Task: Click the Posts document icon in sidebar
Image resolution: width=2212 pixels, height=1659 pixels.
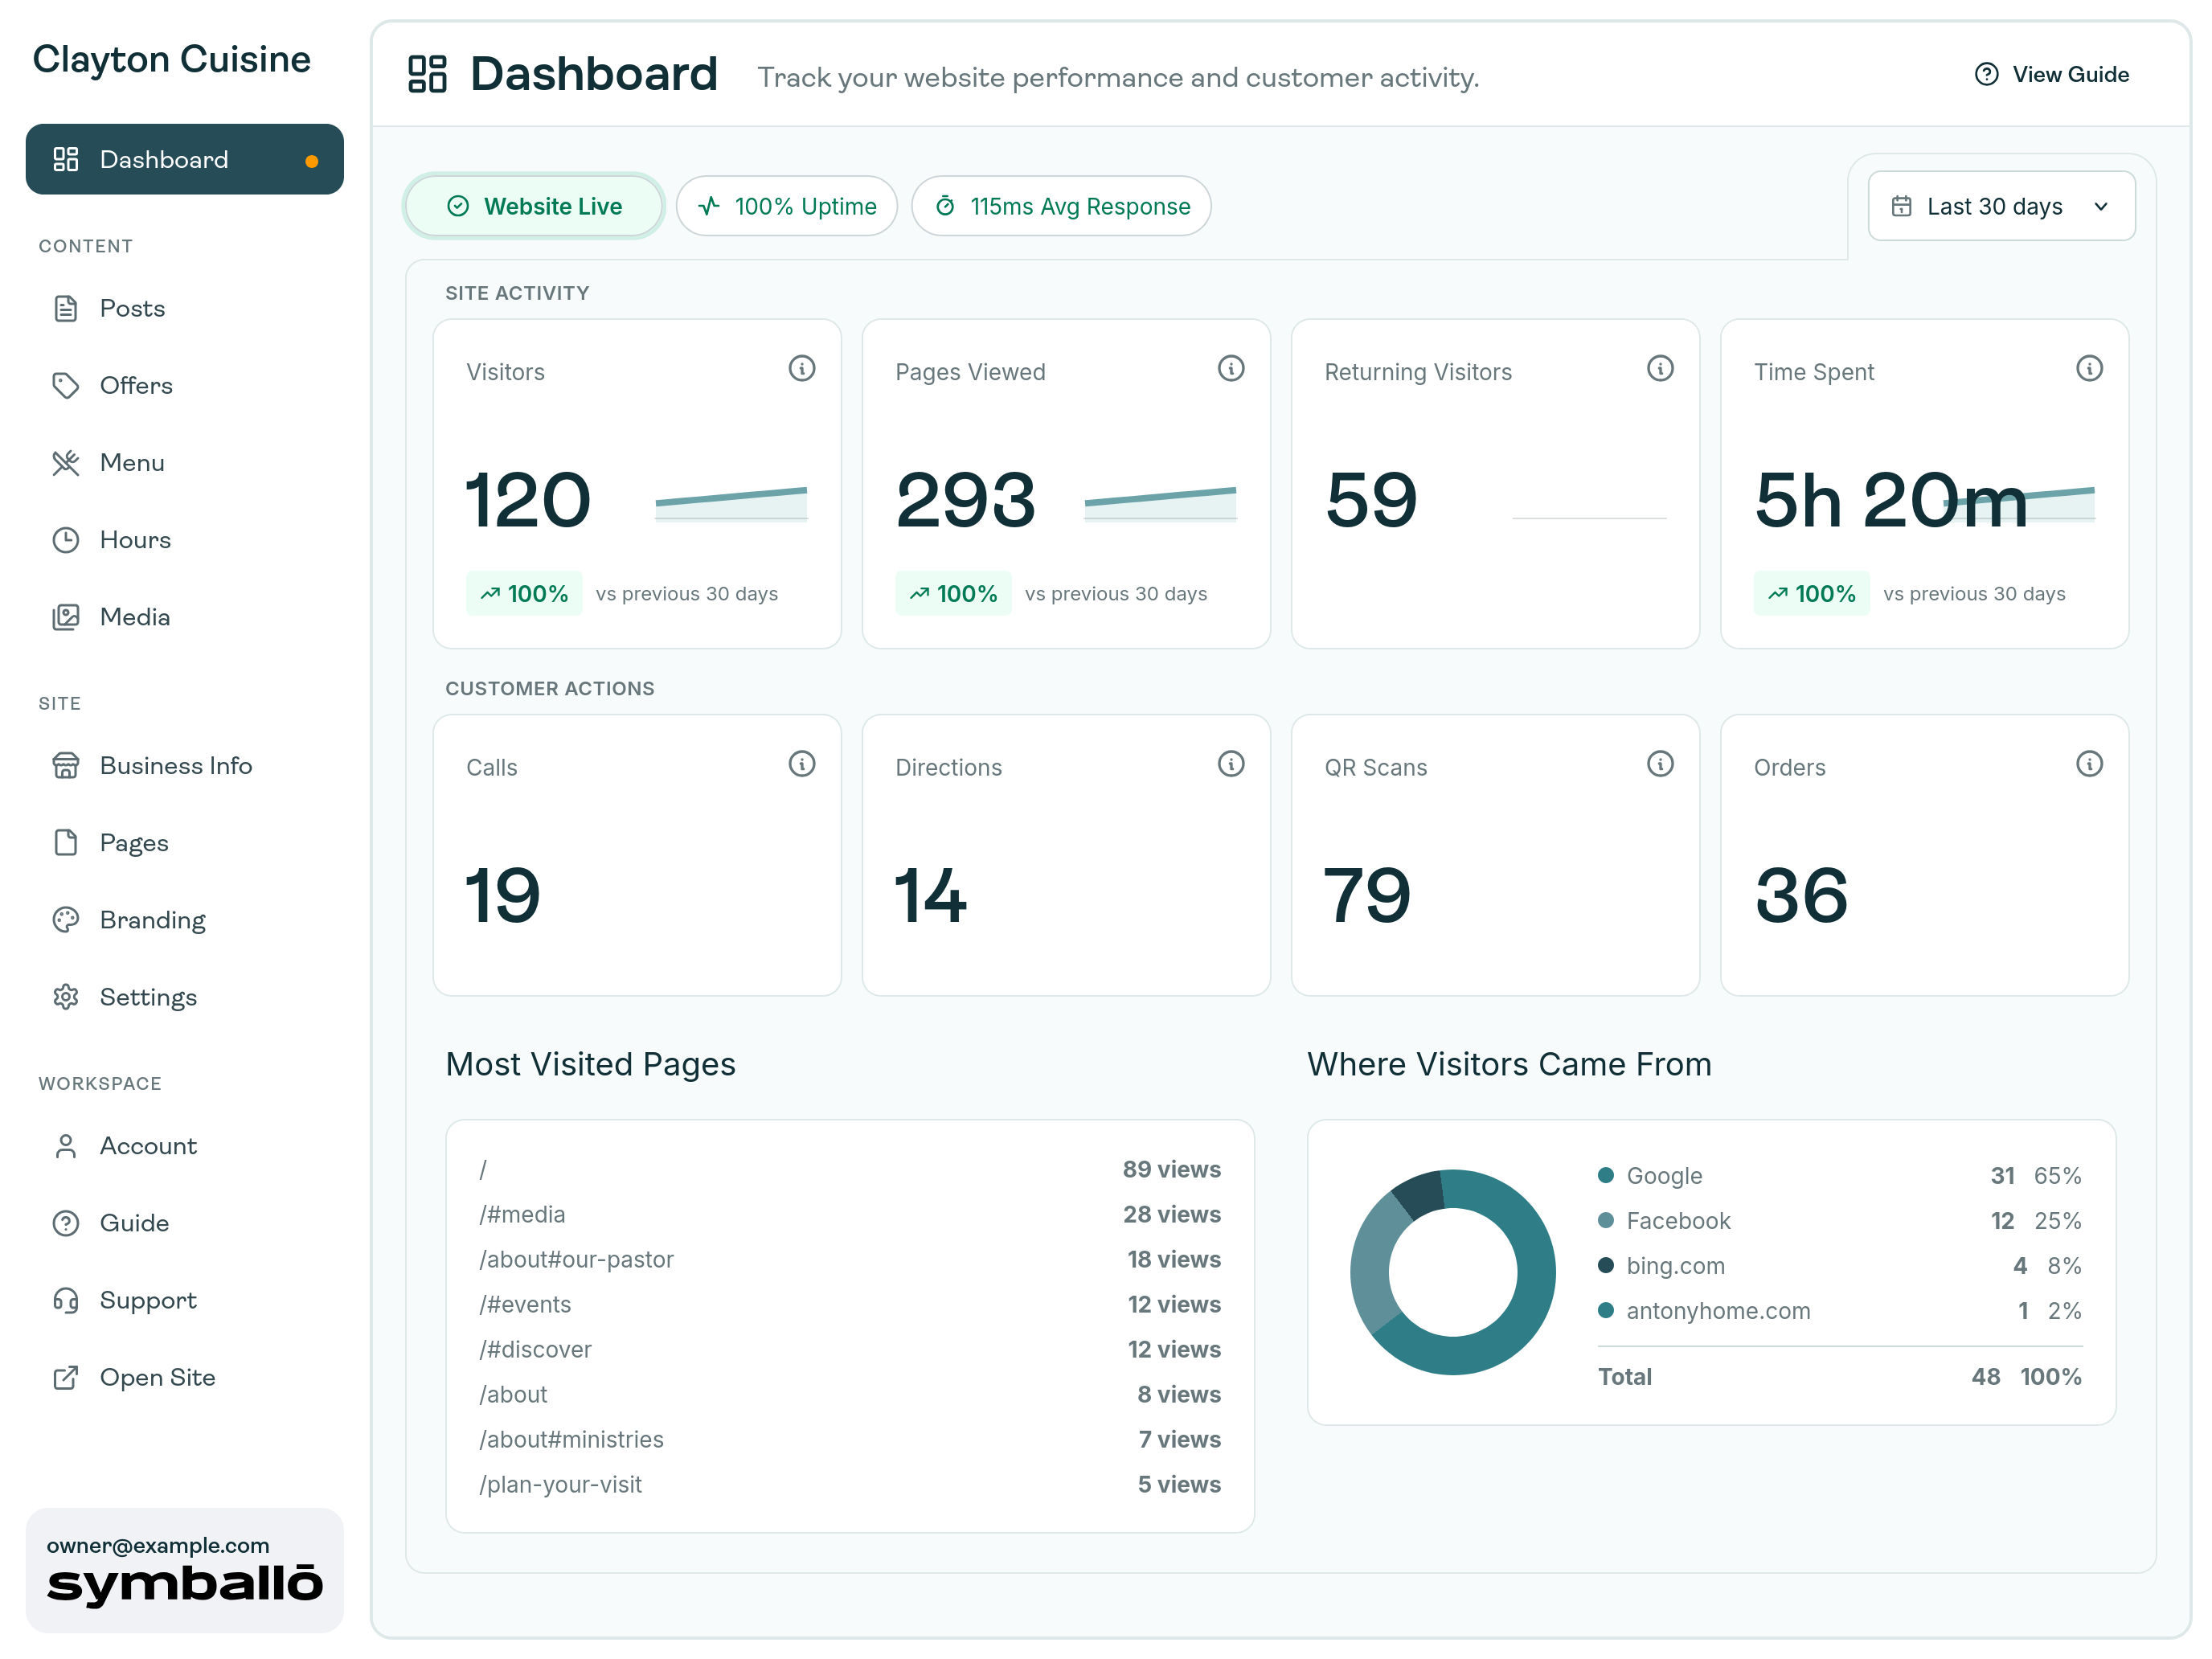Action: [66, 308]
